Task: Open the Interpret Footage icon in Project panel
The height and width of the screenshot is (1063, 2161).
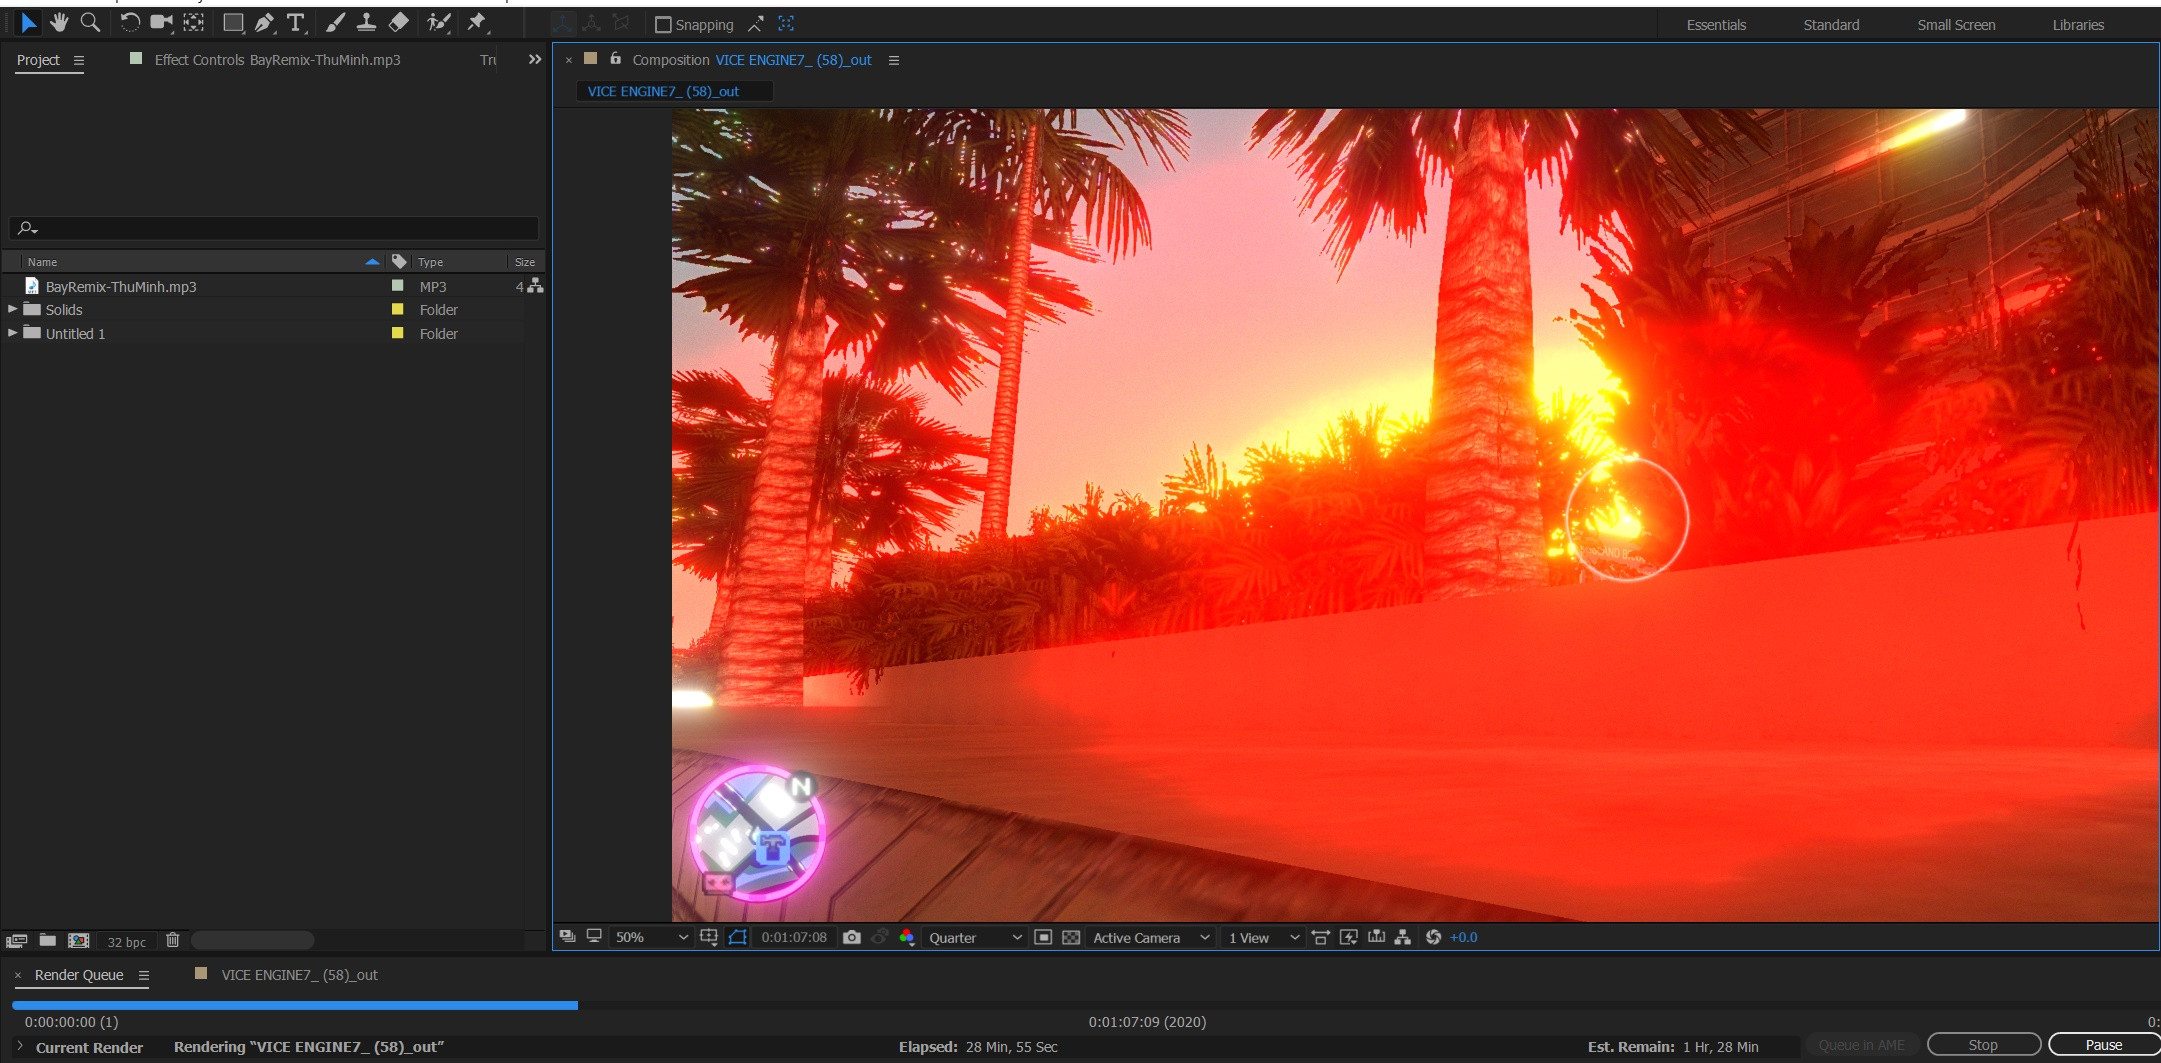Action: point(16,941)
